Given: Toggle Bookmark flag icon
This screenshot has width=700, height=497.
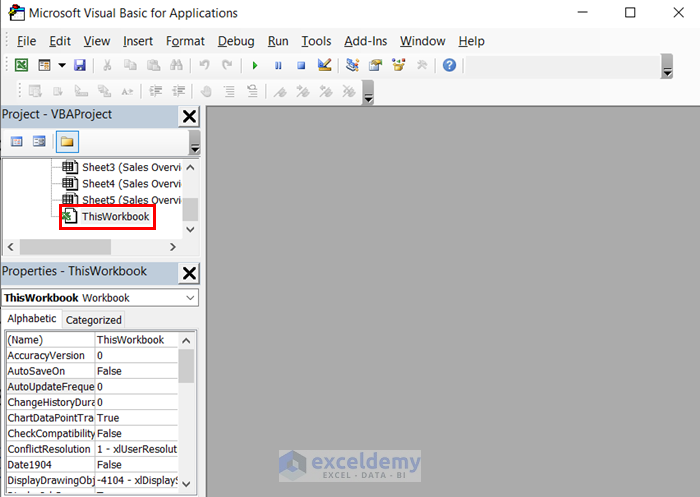Looking at the screenshot, I should tap(280, 92).
